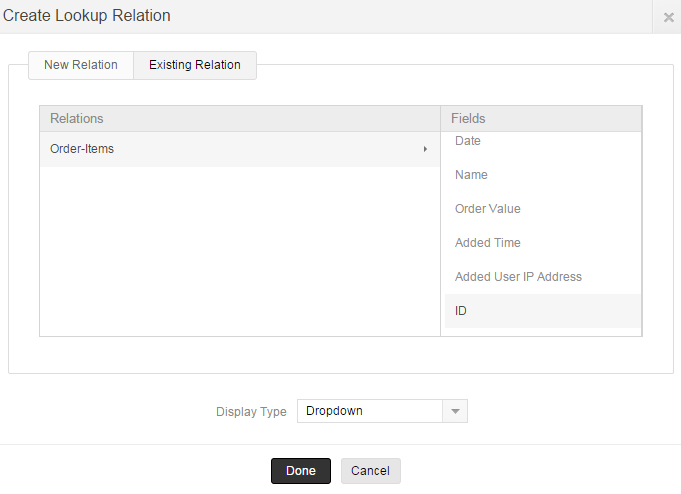Click the empty area below Order-Items
Screen dimensions: 681x494
[x=240, y=250]
